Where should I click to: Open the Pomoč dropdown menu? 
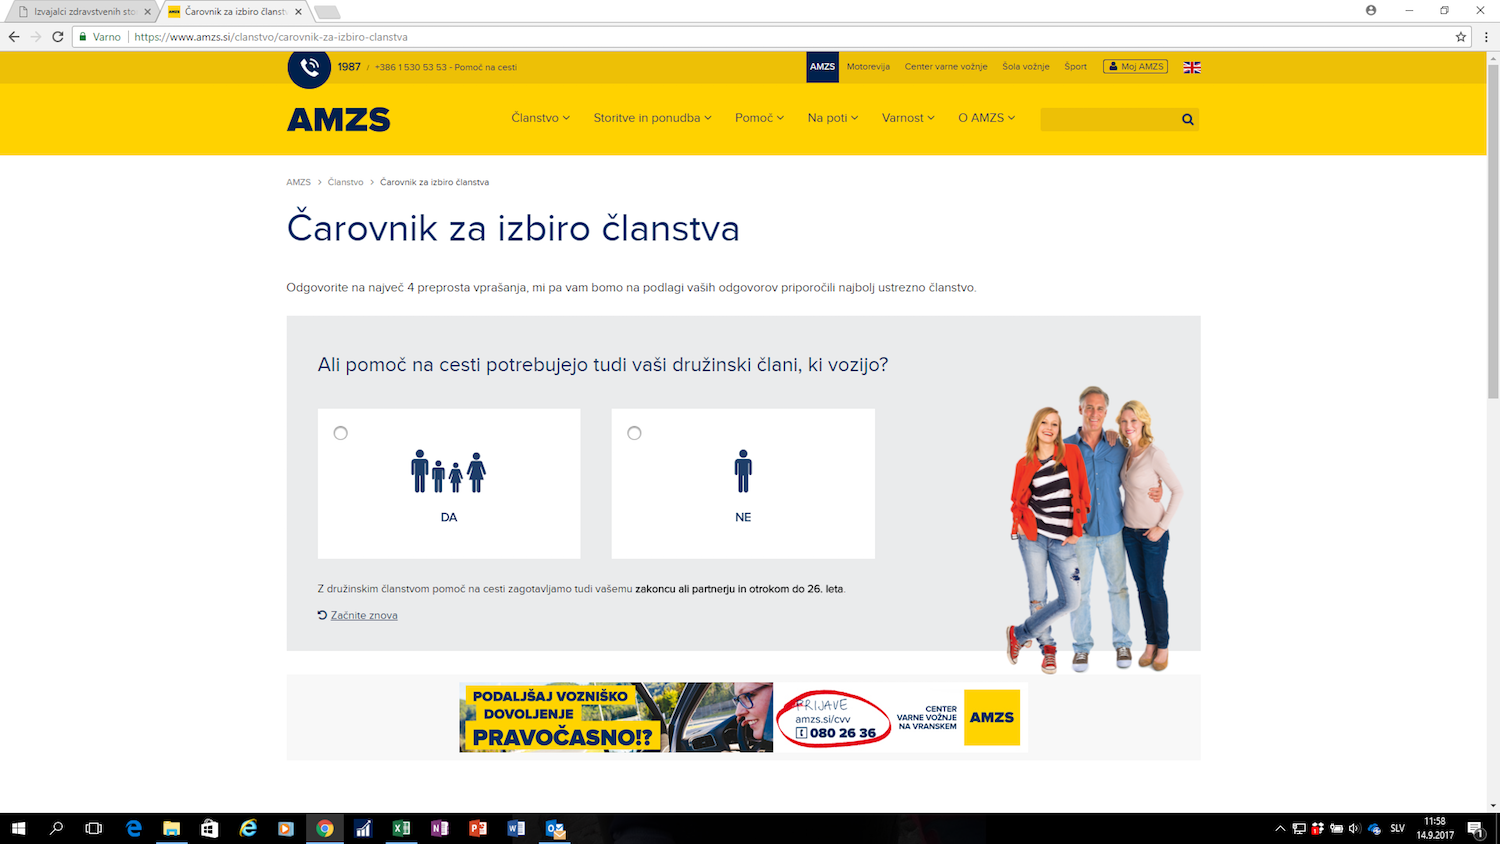tap(759, 118)
